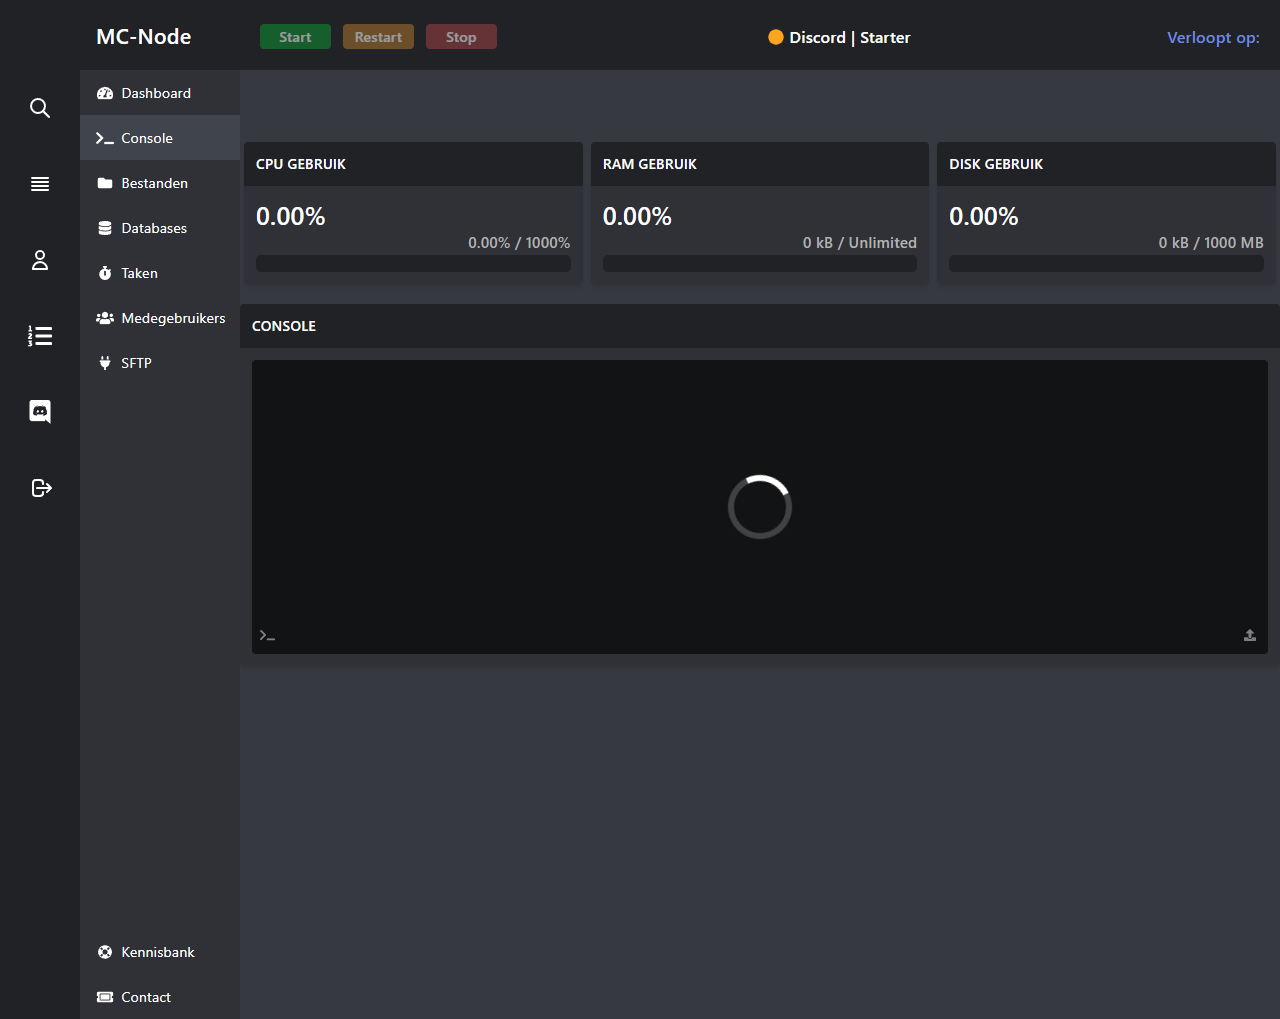Click the numbered list icon
The height and width of the screenshot is (1019, 1280).
coord(40,336)
